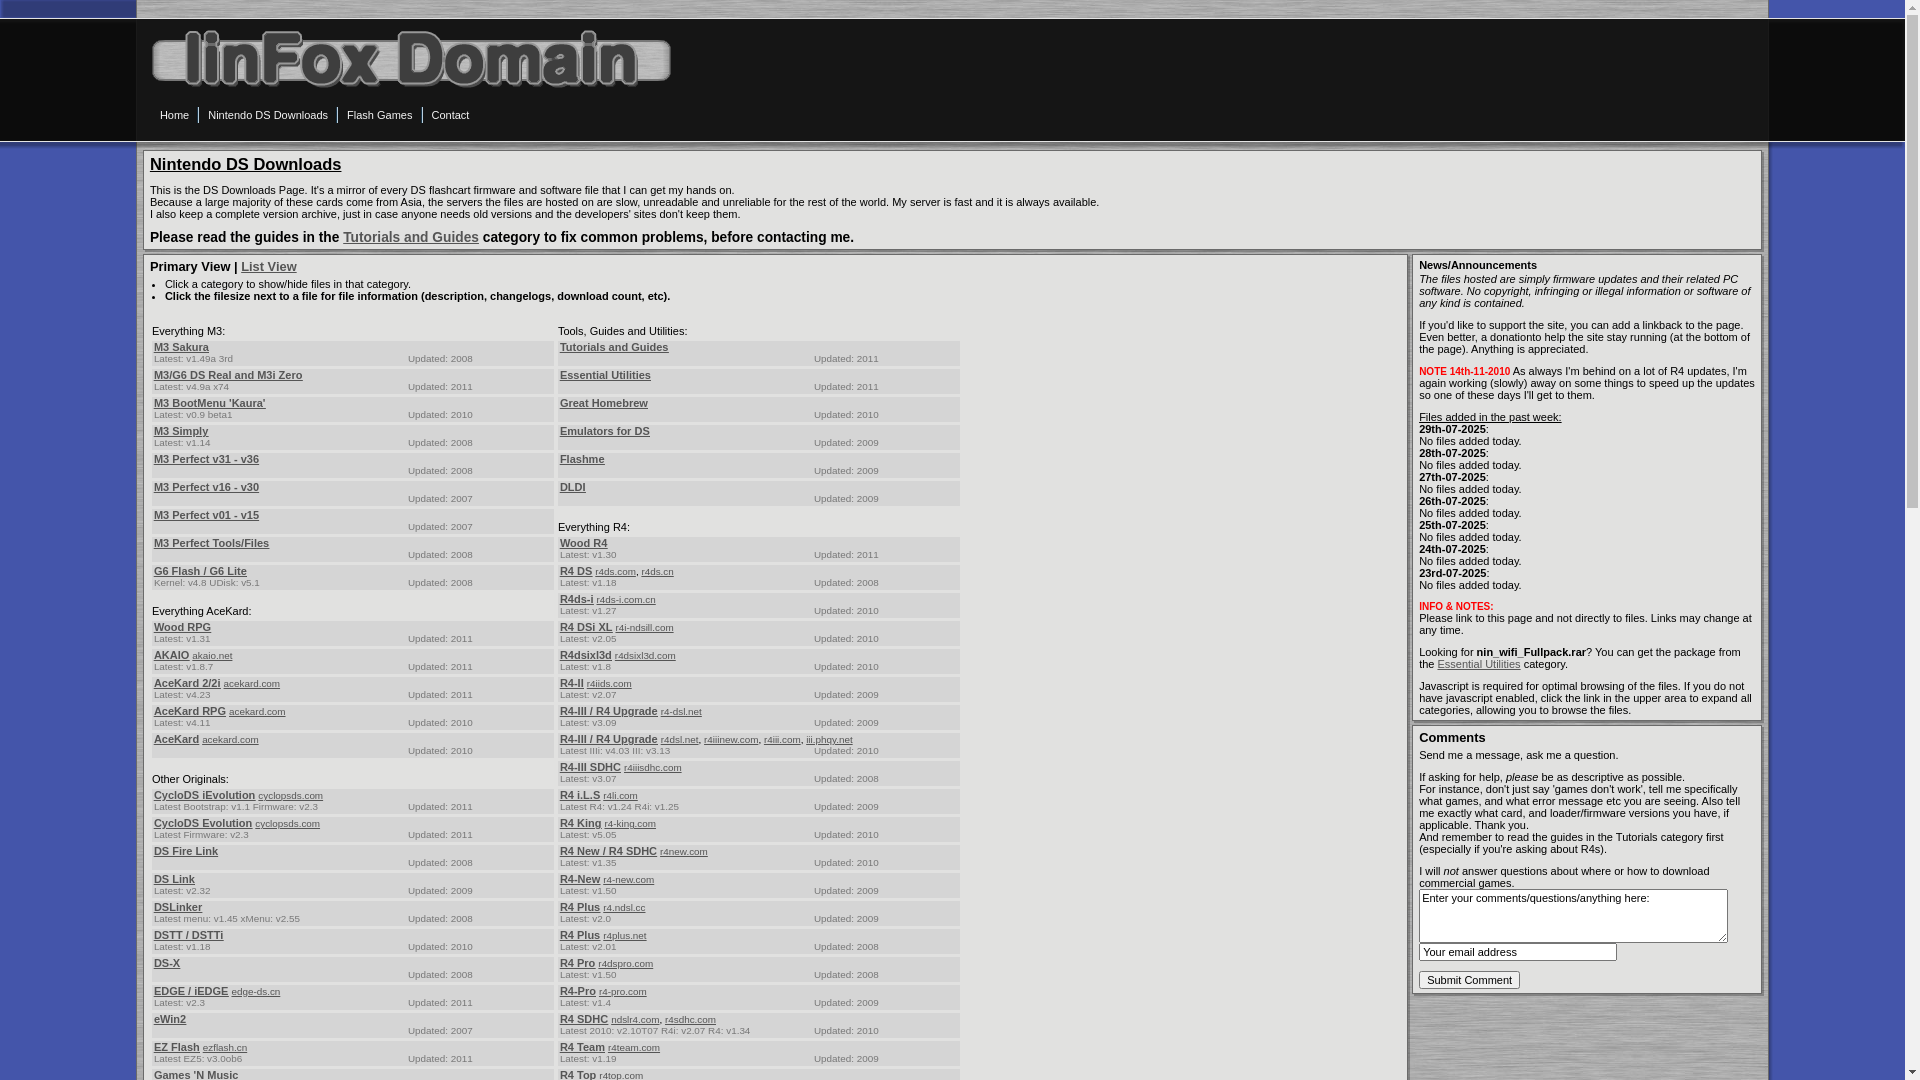
Task: Open the R4 Pro category
Action: coord(577,963)
